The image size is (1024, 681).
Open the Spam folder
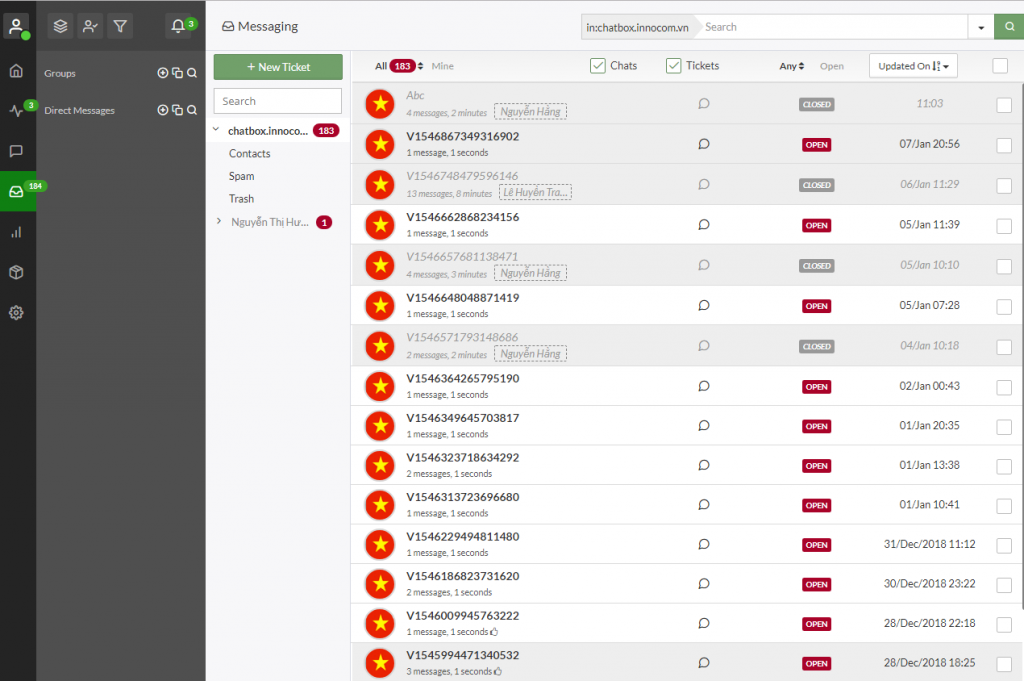pos(242,176)
